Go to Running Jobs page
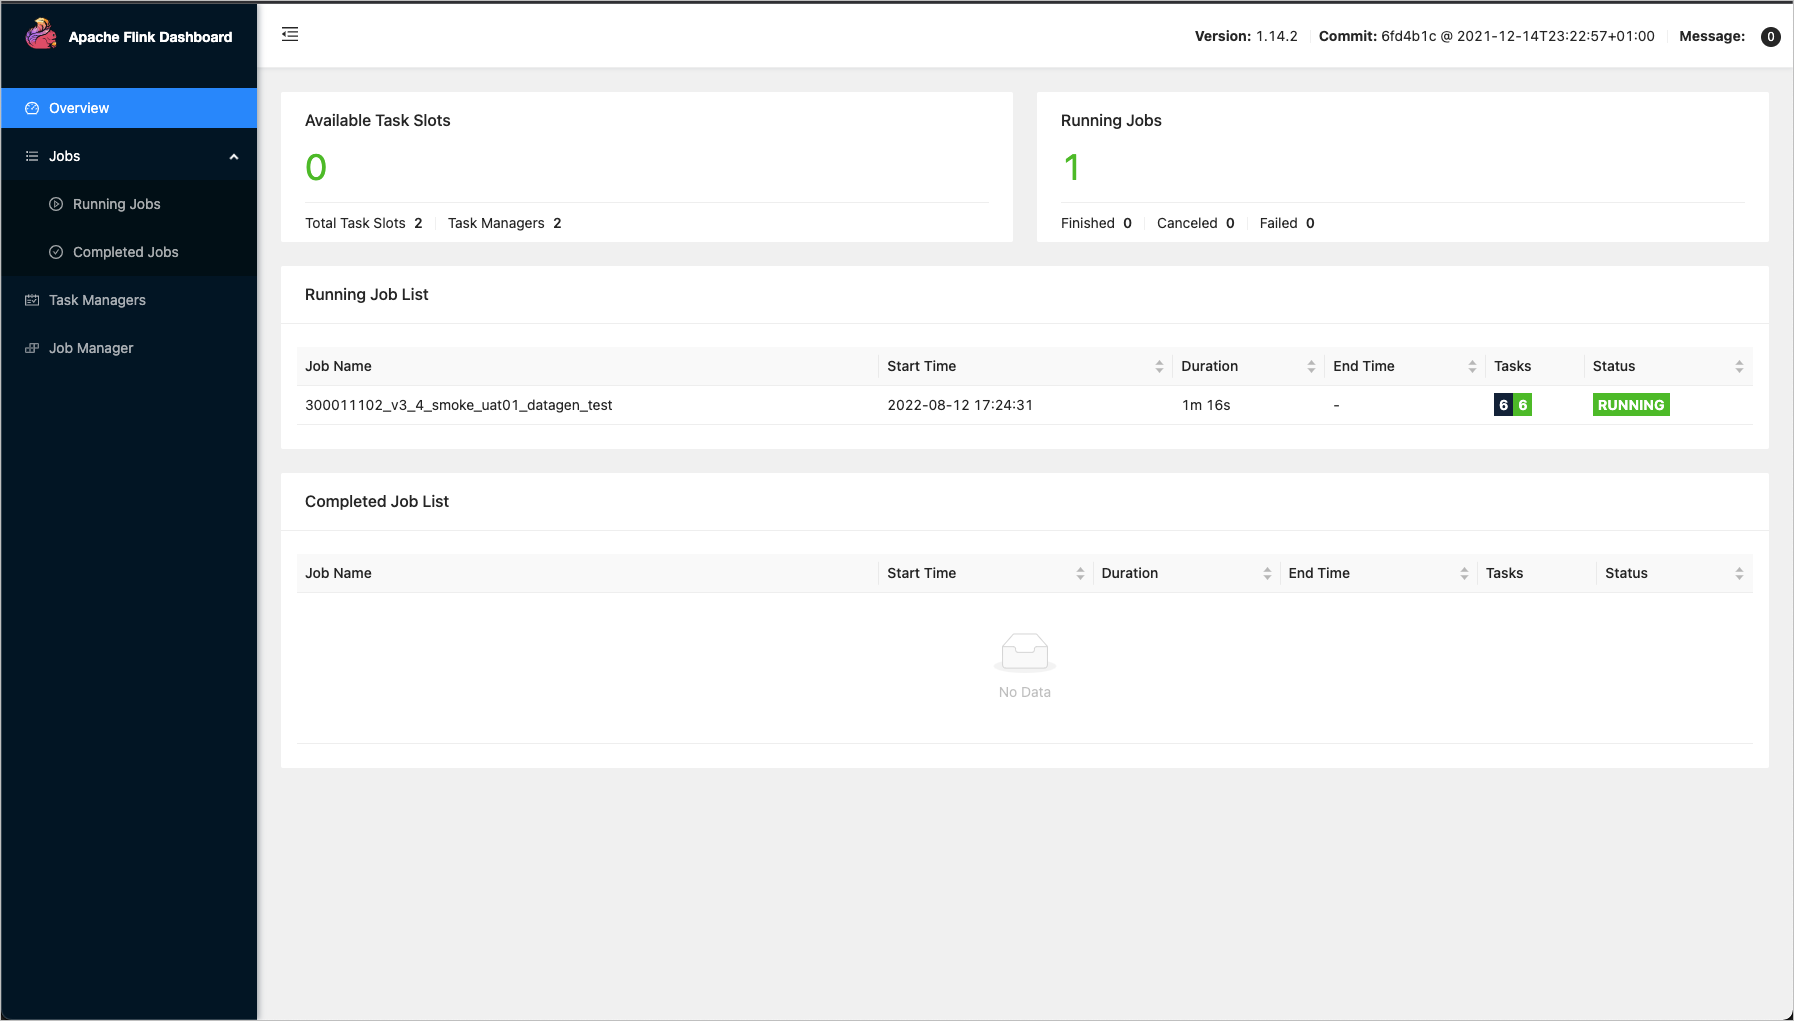The height and width of the screenshot is (1021, 1794). pyautogui.click(x=129, y=204)
